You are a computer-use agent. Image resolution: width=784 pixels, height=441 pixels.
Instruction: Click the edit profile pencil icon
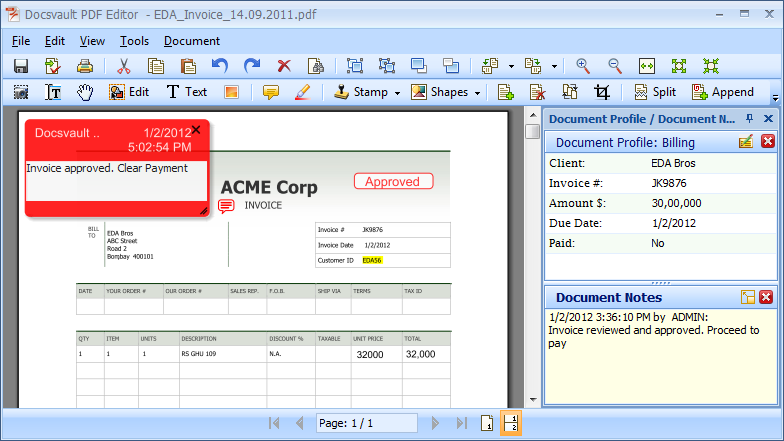(x=746, y=142)
